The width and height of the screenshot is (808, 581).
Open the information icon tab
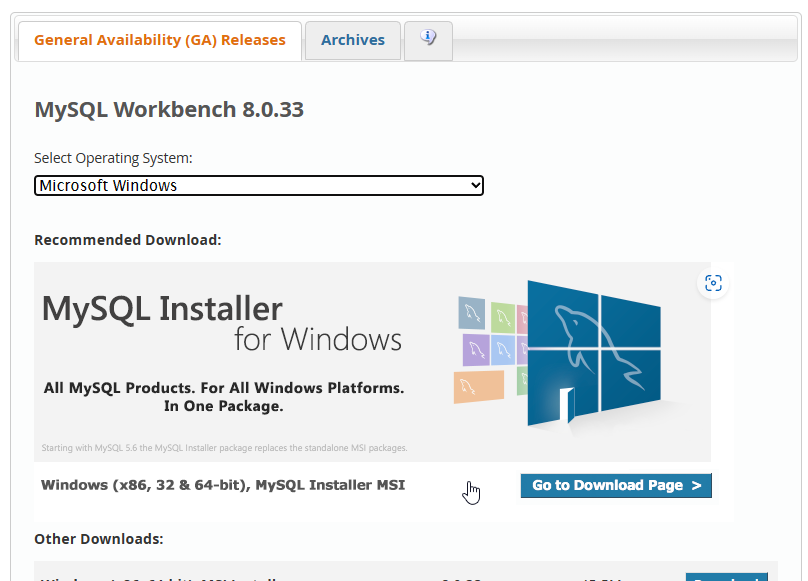point(428,41)
